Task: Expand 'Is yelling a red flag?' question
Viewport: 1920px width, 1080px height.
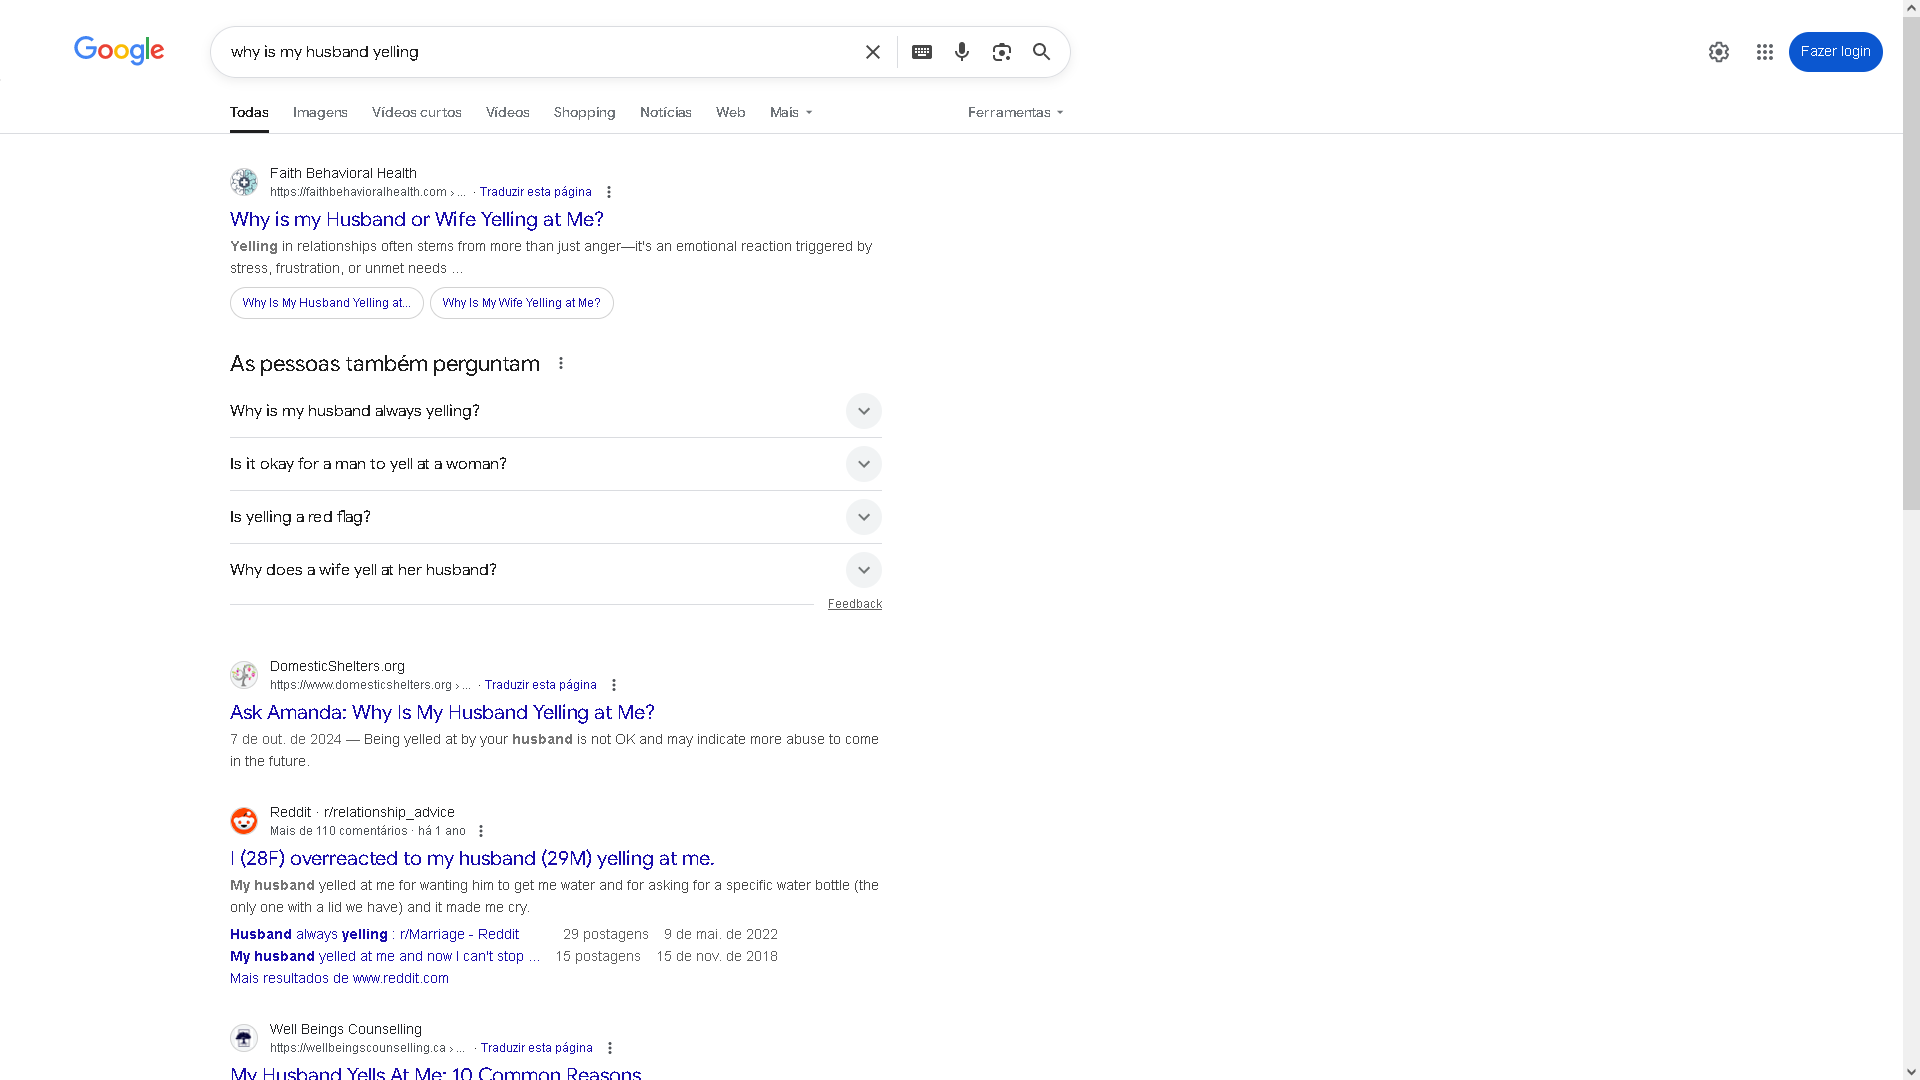Action: pyautogui.click(x=556, y=517)
